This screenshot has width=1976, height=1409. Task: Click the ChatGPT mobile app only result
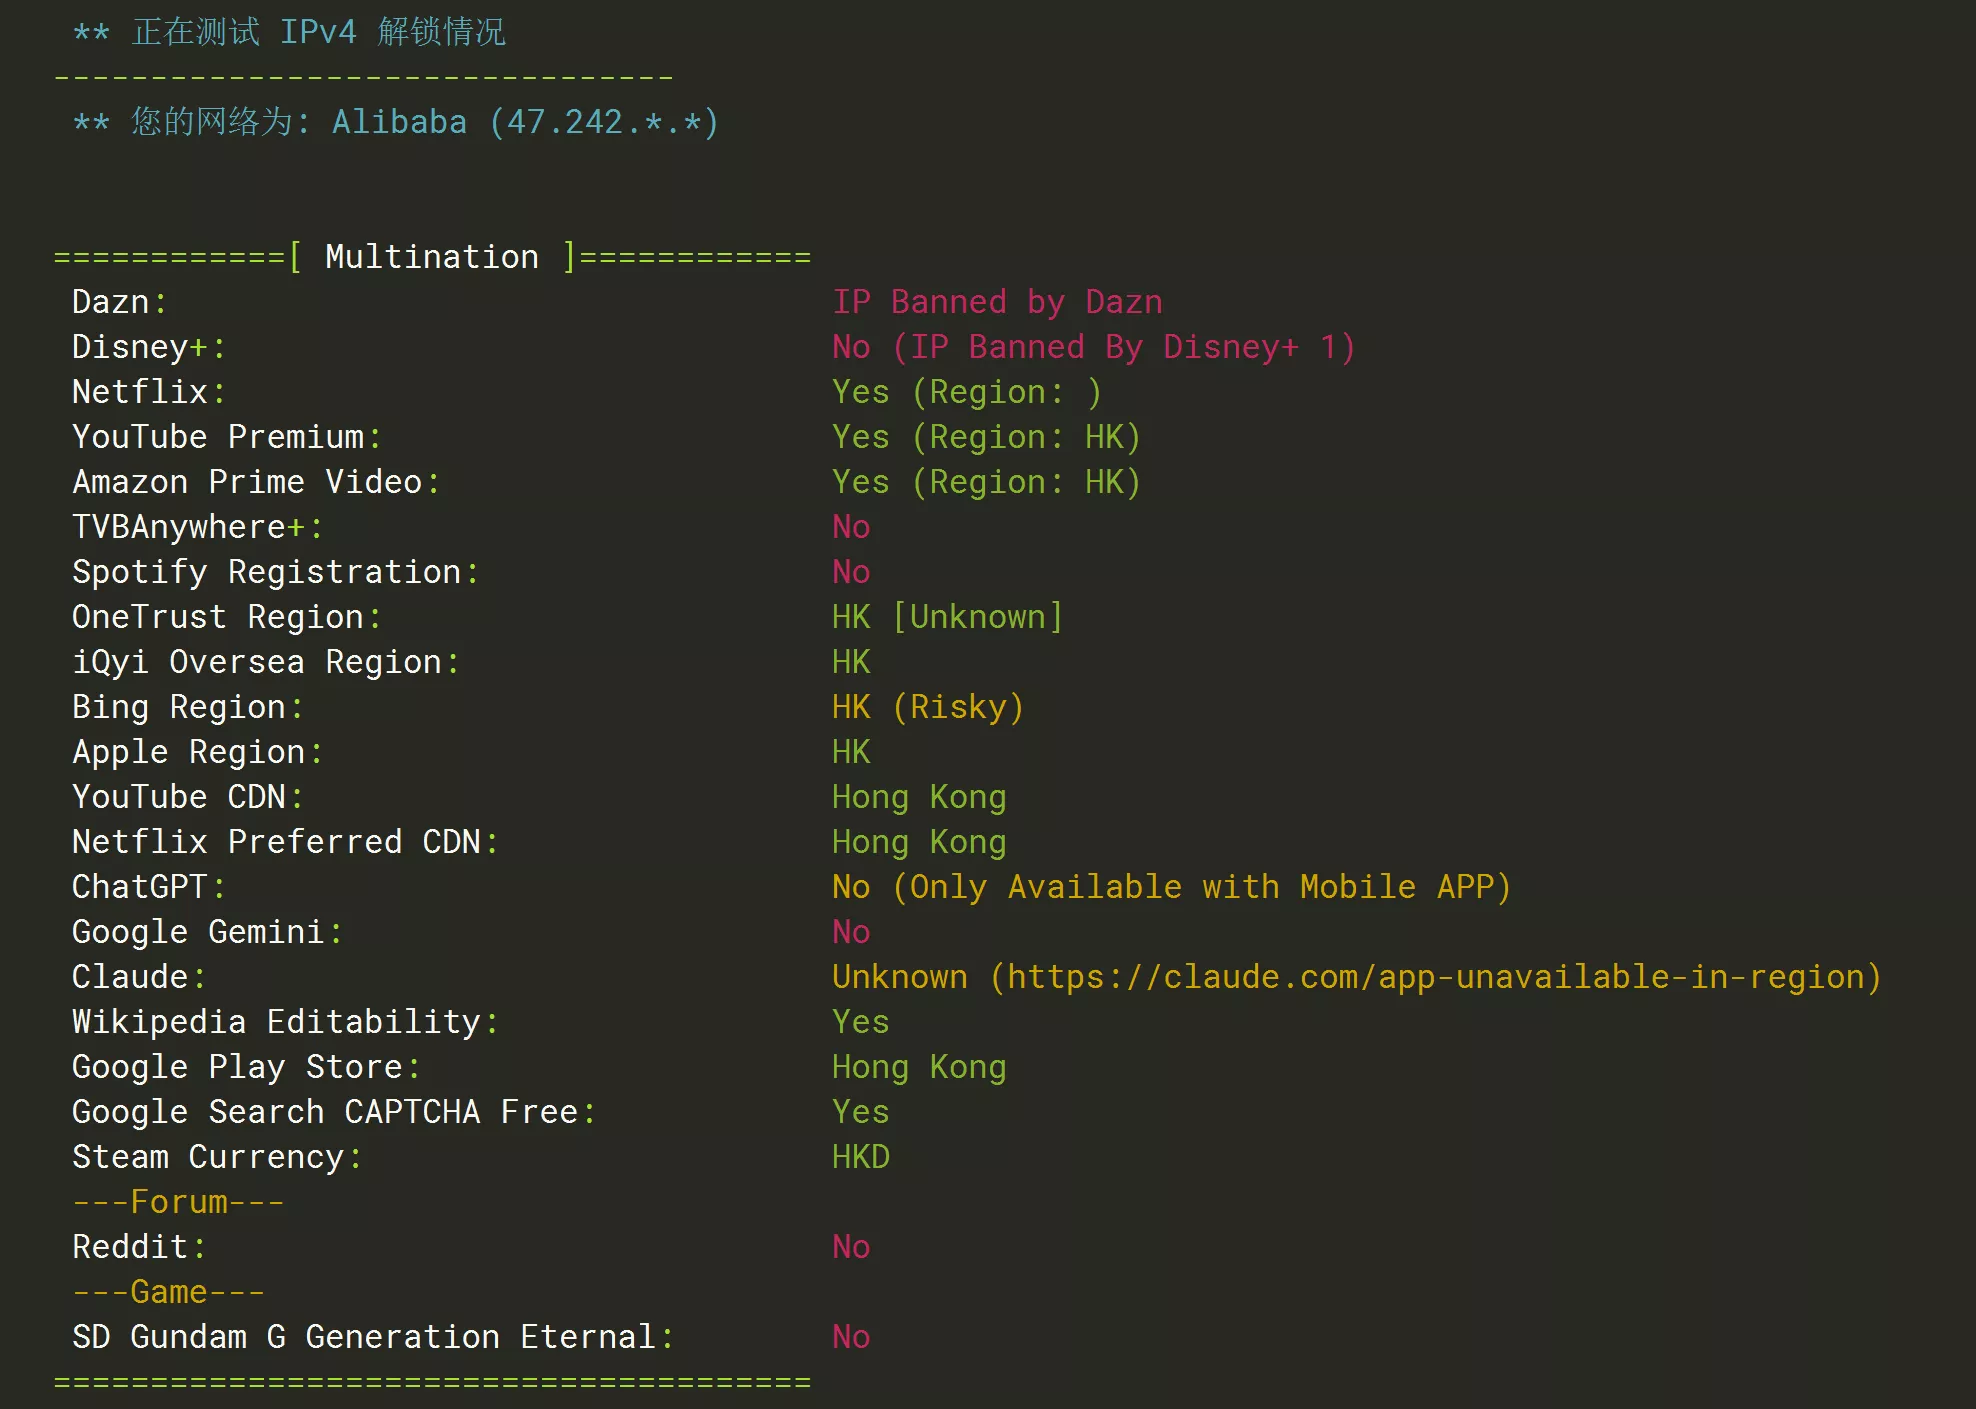pyautogui.click(x=1170, y=887)
